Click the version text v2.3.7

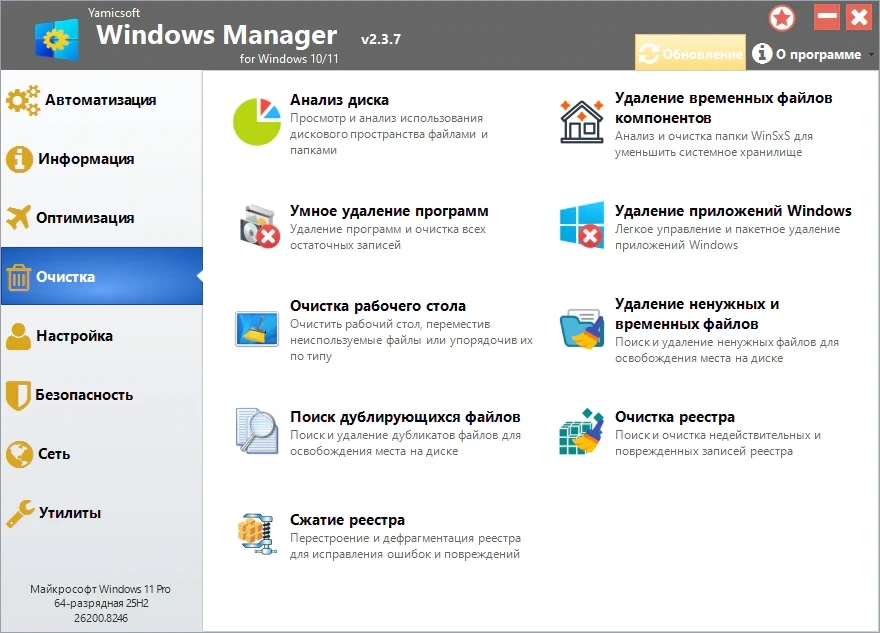tap(381, 39)
